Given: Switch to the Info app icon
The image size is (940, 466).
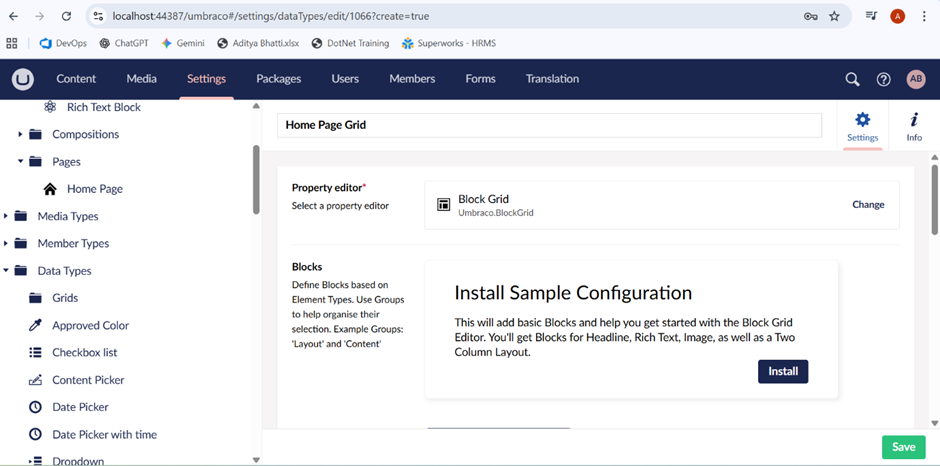Looking at the screenshot, I should 914,120.
